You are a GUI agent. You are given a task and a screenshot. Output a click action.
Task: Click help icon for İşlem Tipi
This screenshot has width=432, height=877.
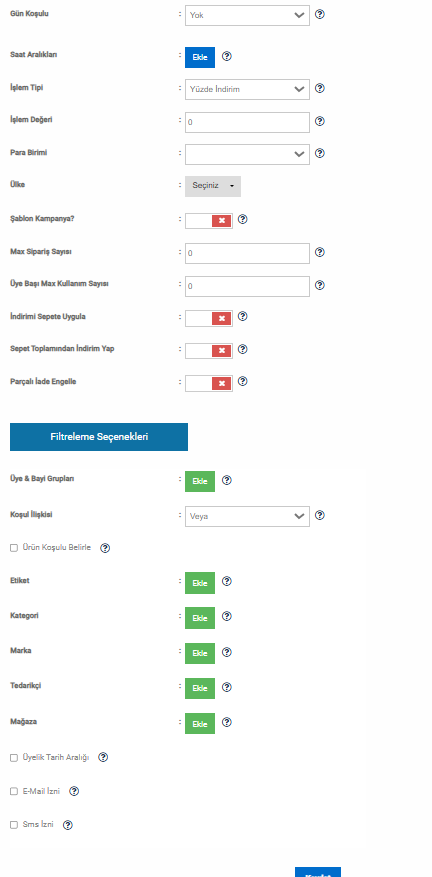coord(320,88)
